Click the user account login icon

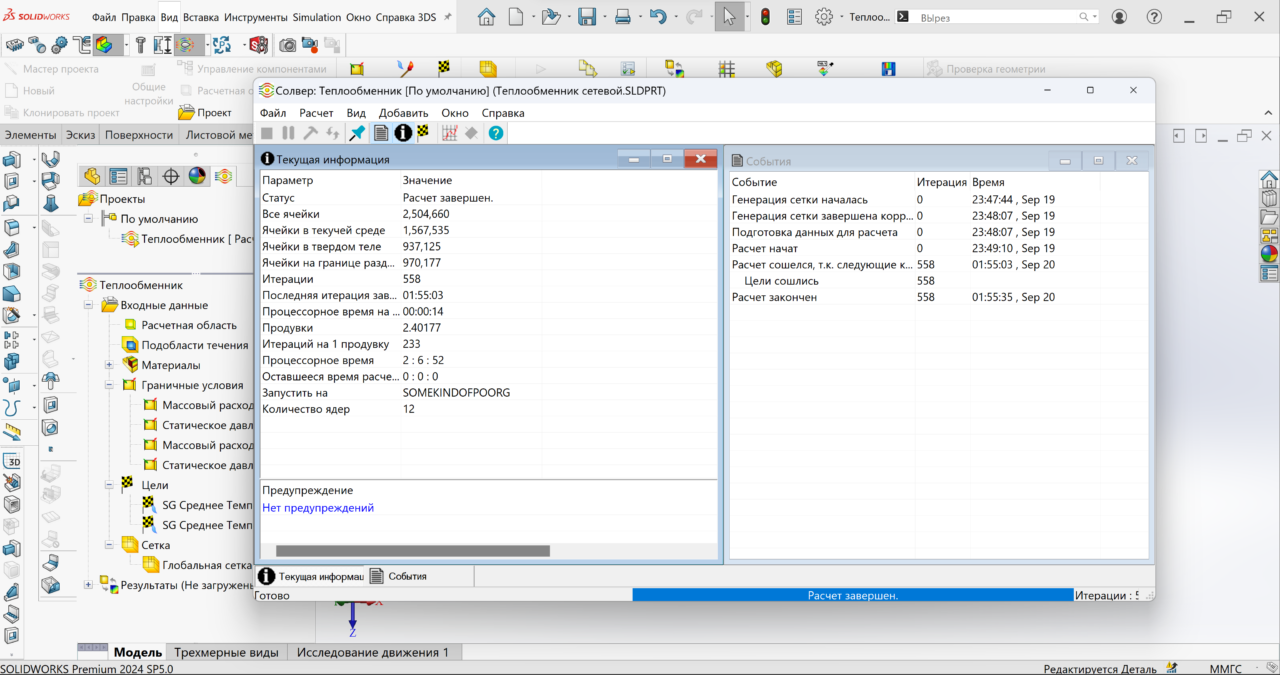click(1119, 17)
